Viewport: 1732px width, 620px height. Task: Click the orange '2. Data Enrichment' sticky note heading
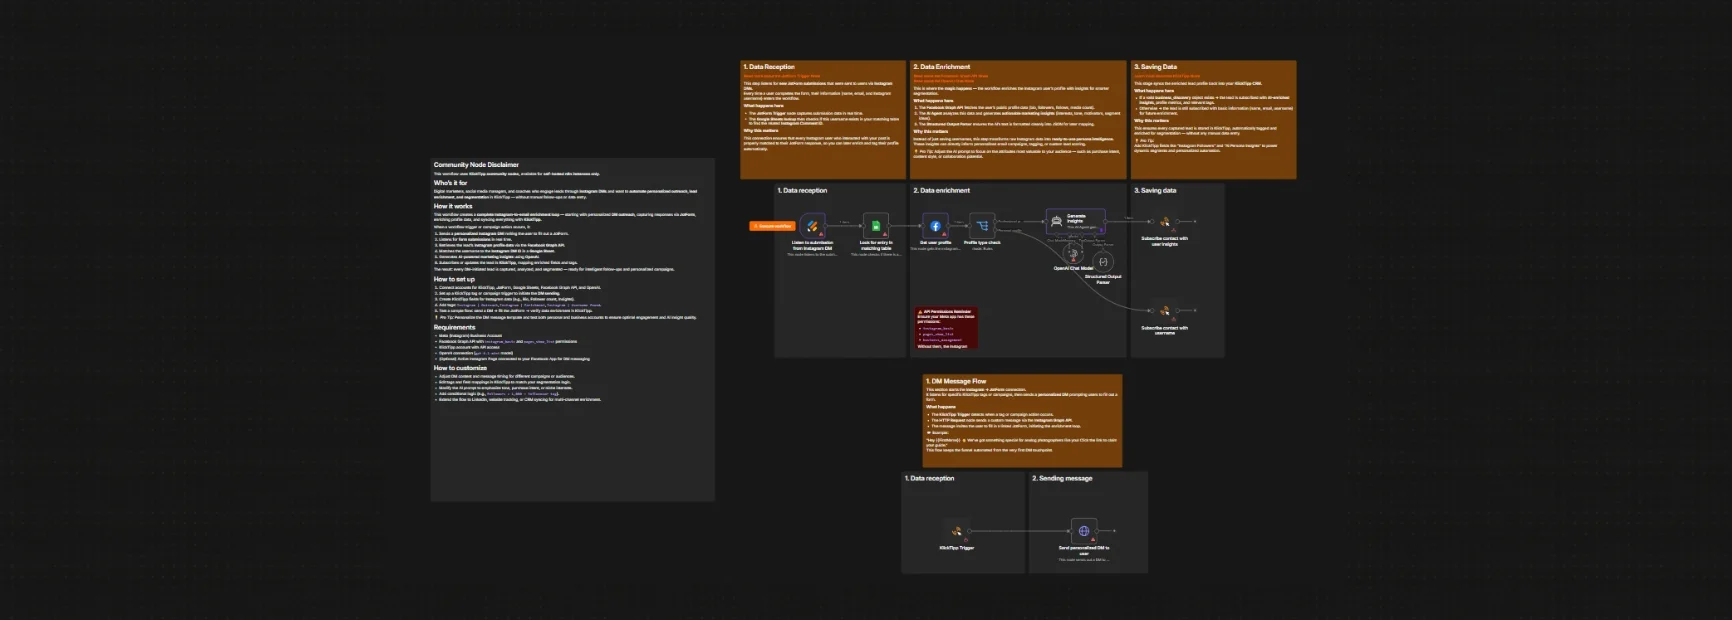pyautogui.click(x=941, y=67)
